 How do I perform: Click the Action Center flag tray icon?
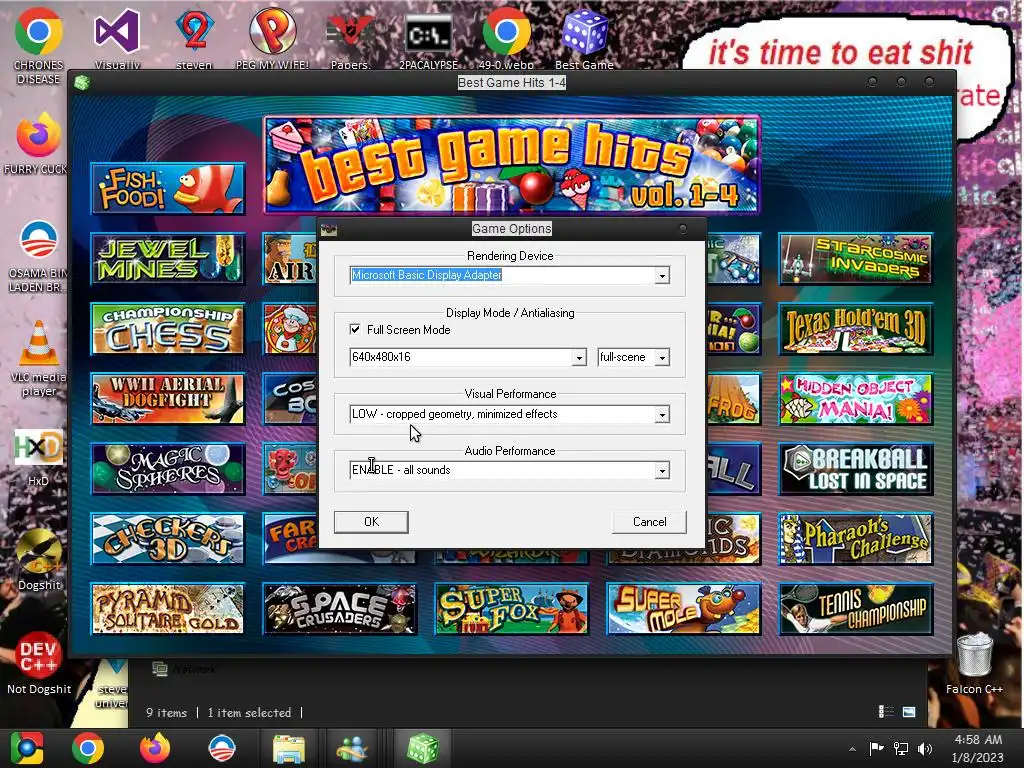pyautogui.click(x=876, y=748)
